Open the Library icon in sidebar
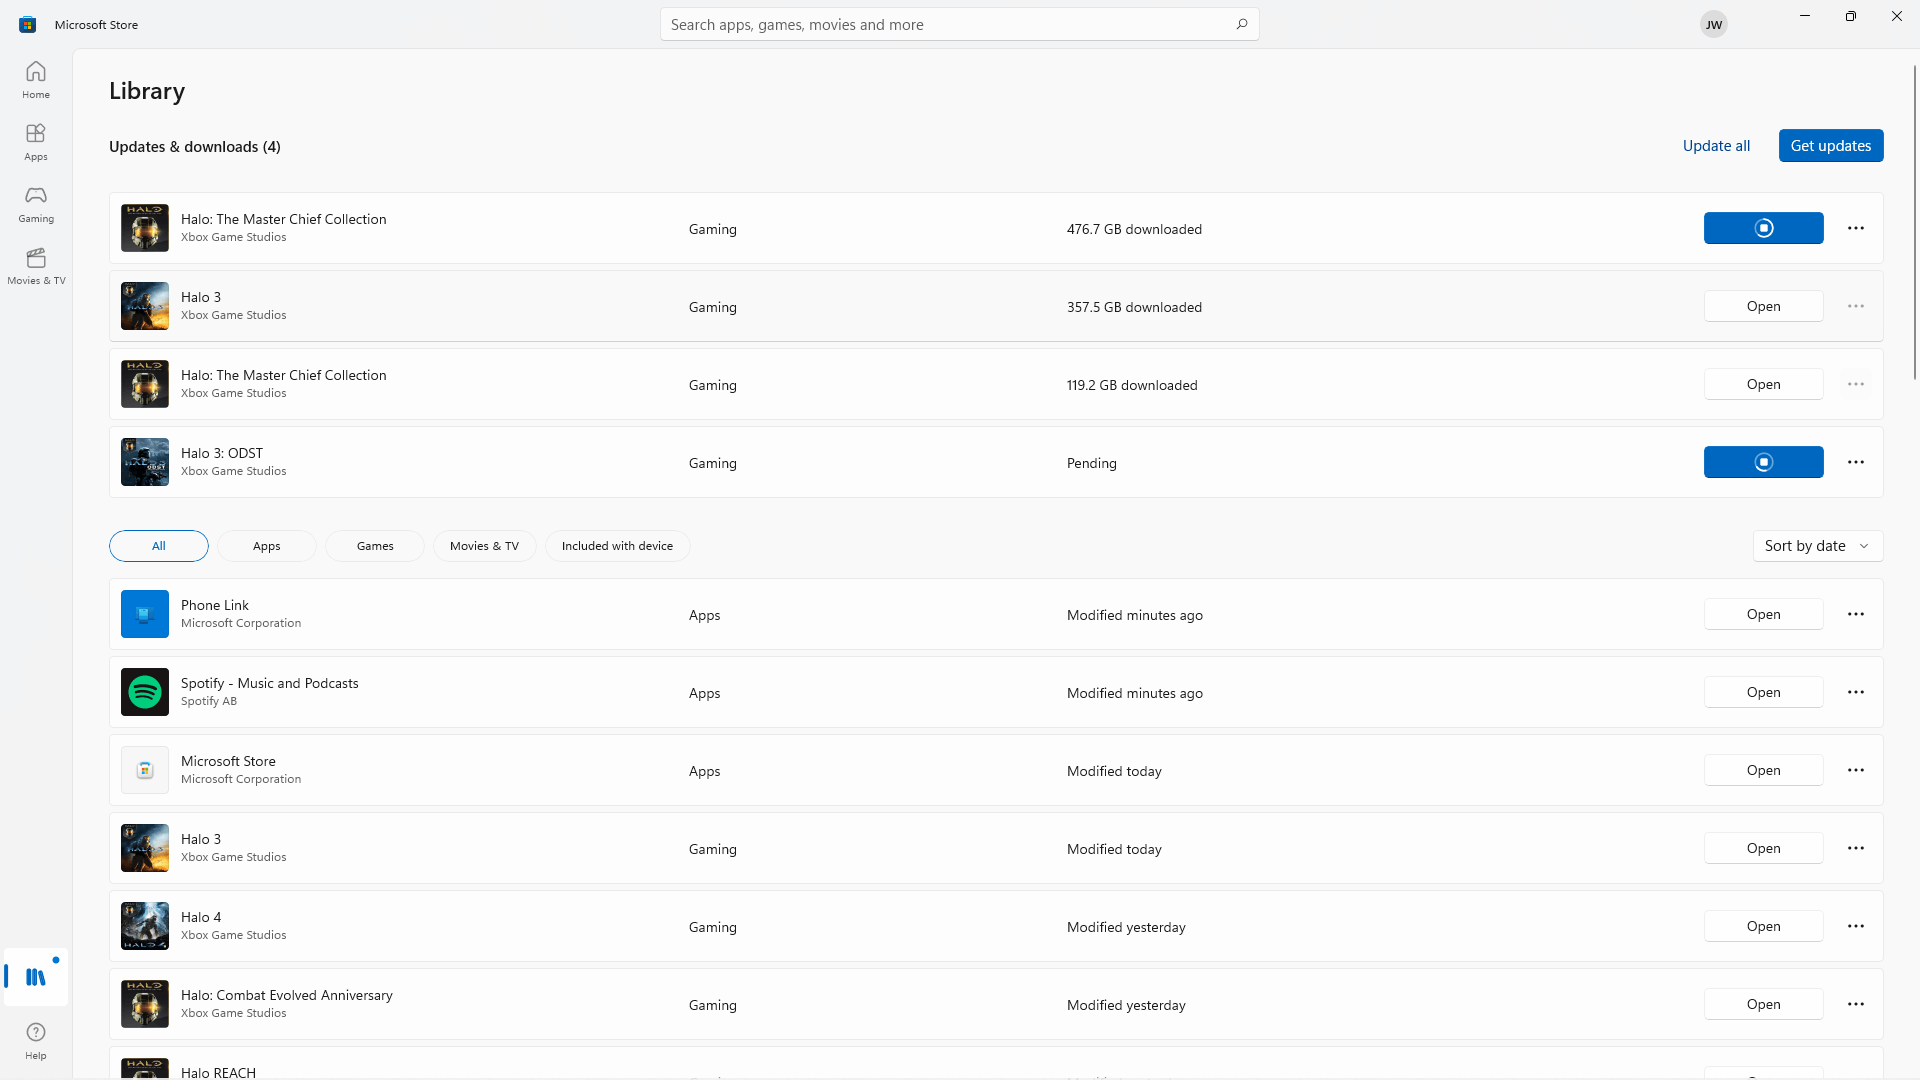The height and width of the screenshot is (1080, 1920). 36,977
